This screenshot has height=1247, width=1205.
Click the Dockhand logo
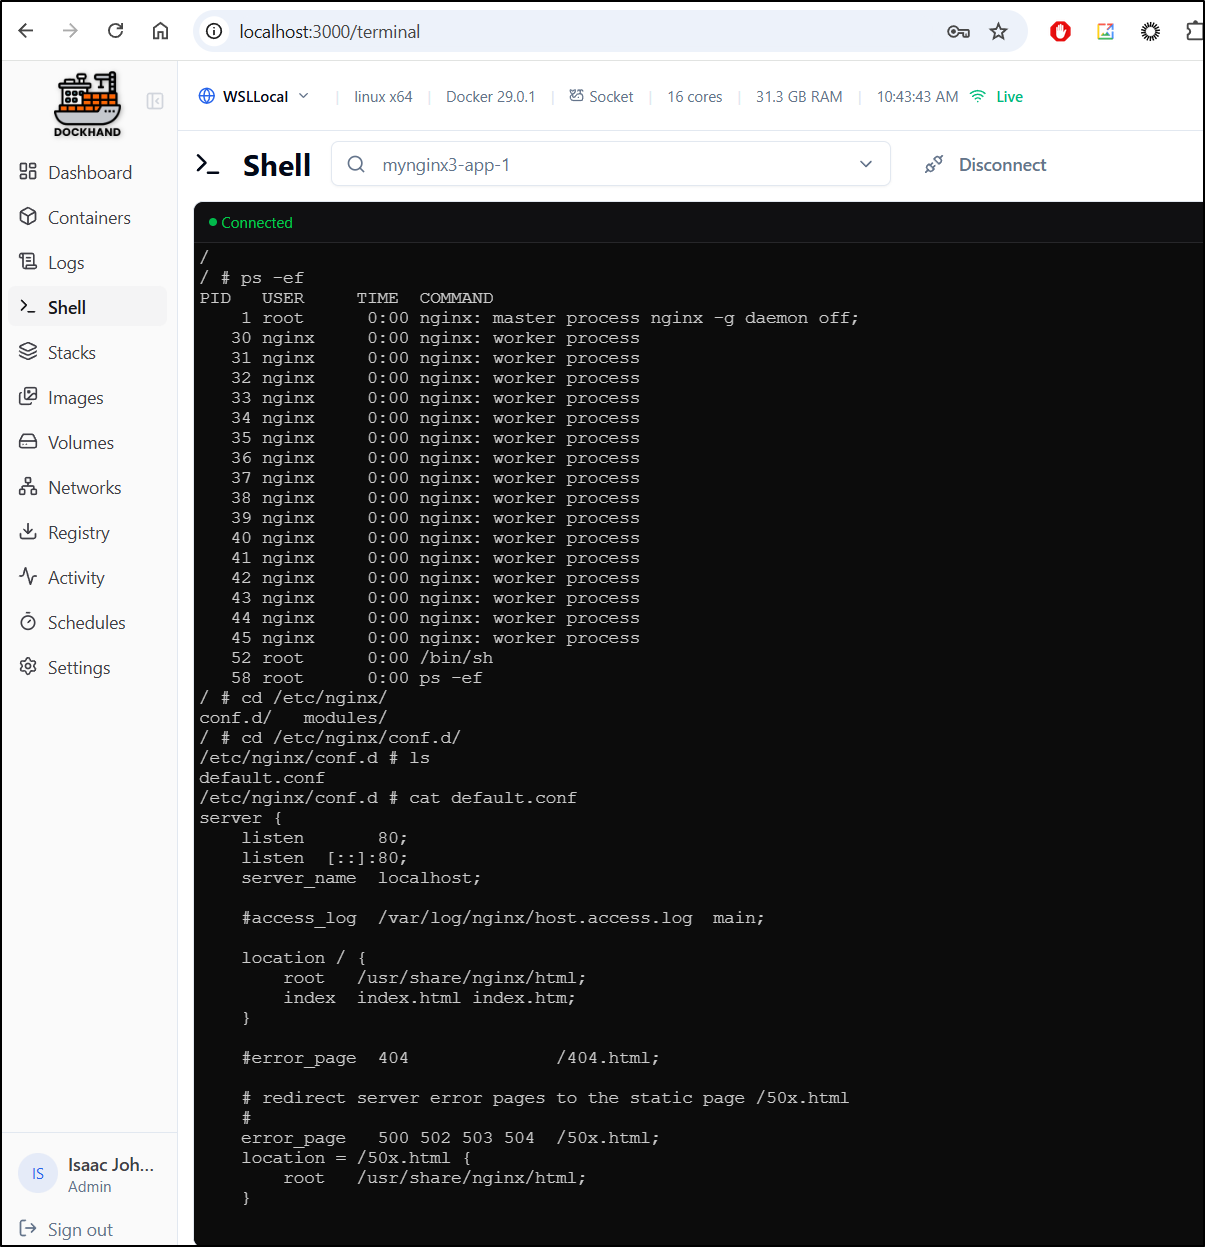point(87,104)
